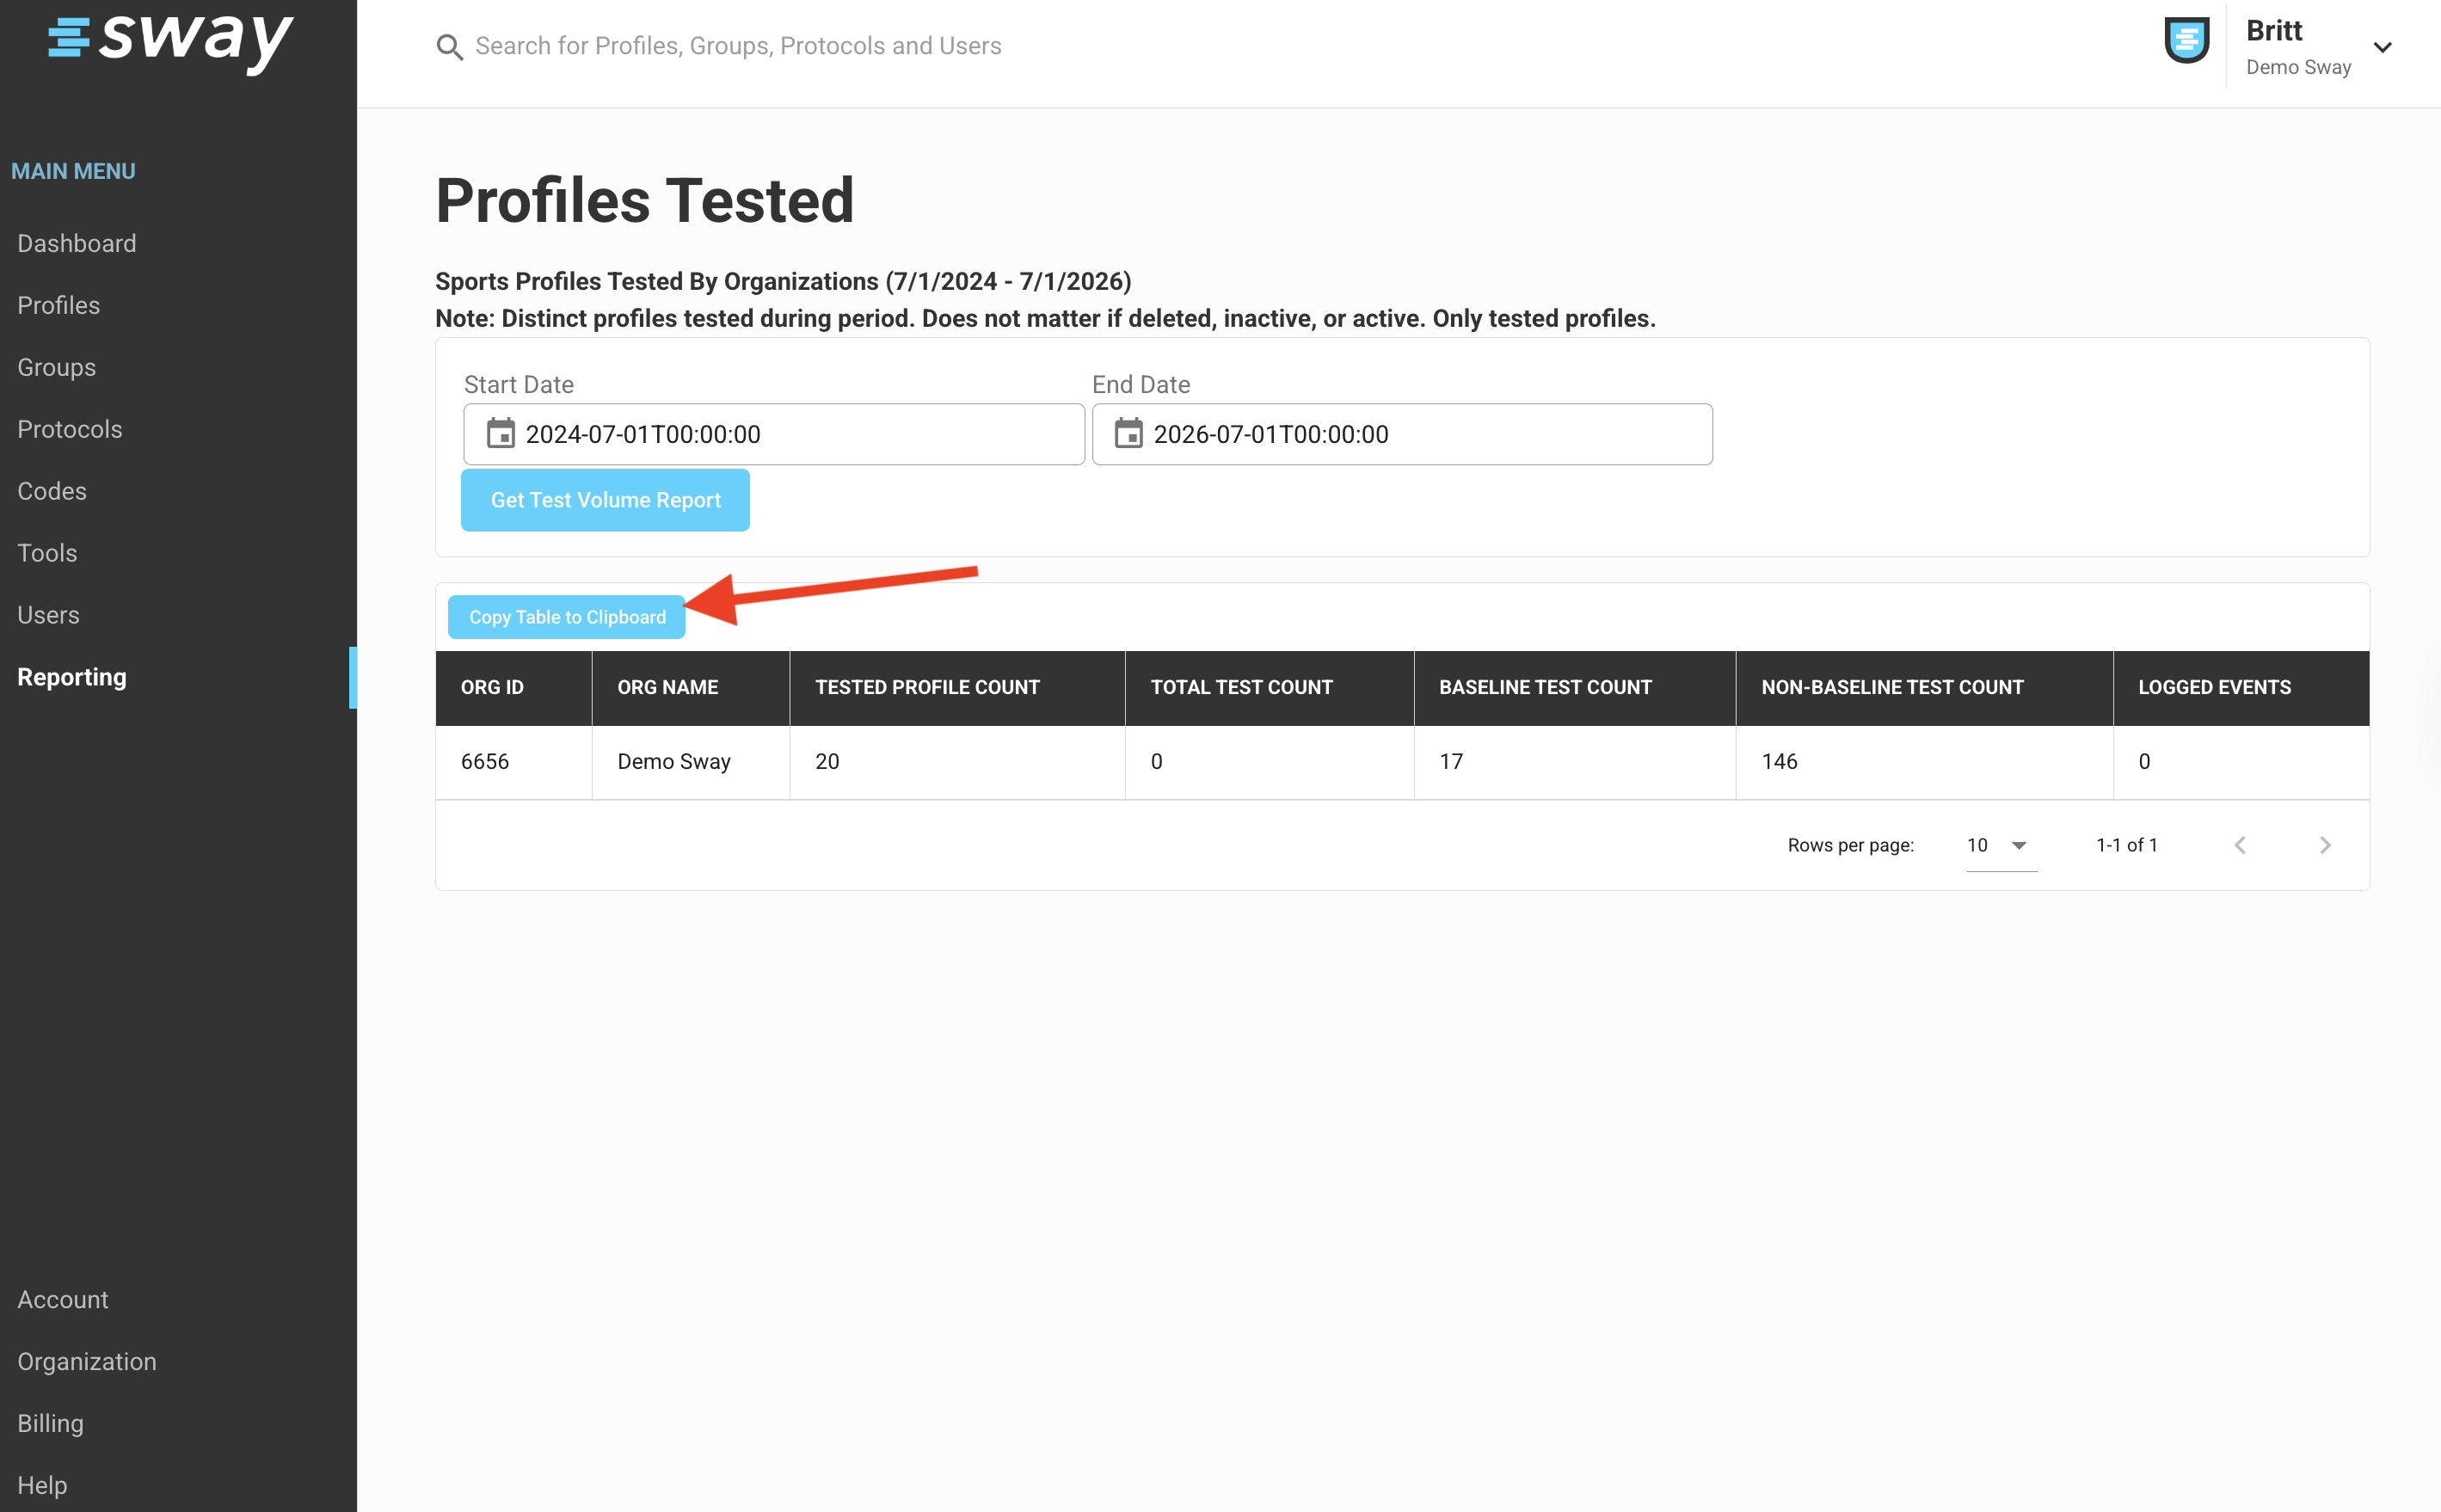
Task: Open Codes in the main menu
Action: [x=52, y=491]
